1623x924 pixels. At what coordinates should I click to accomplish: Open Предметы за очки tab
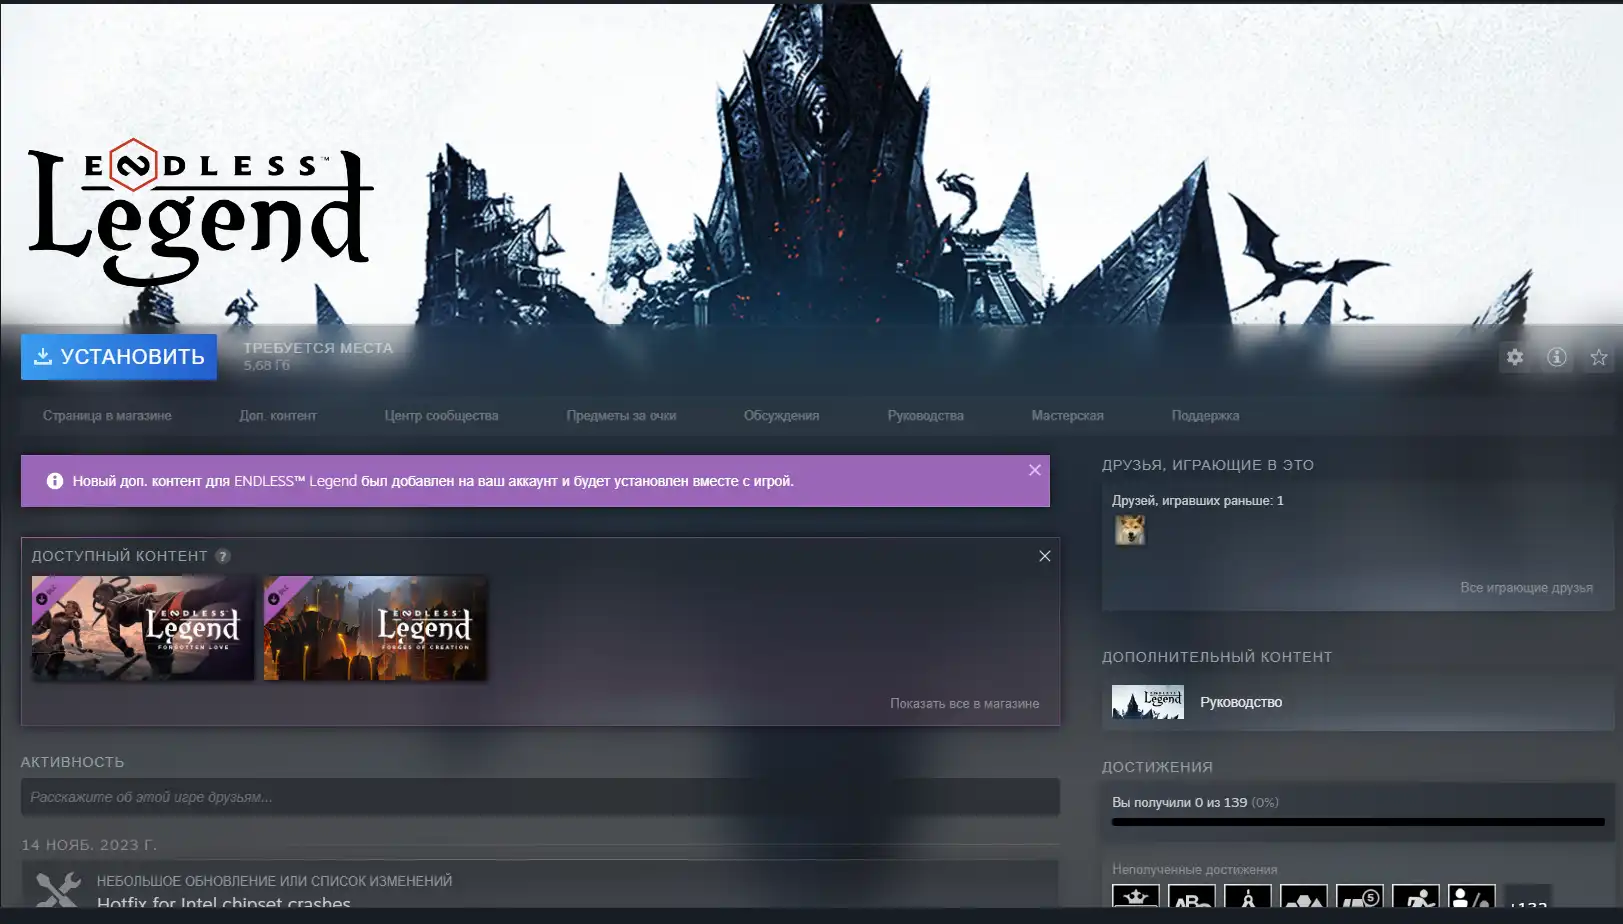click(621, 416)
